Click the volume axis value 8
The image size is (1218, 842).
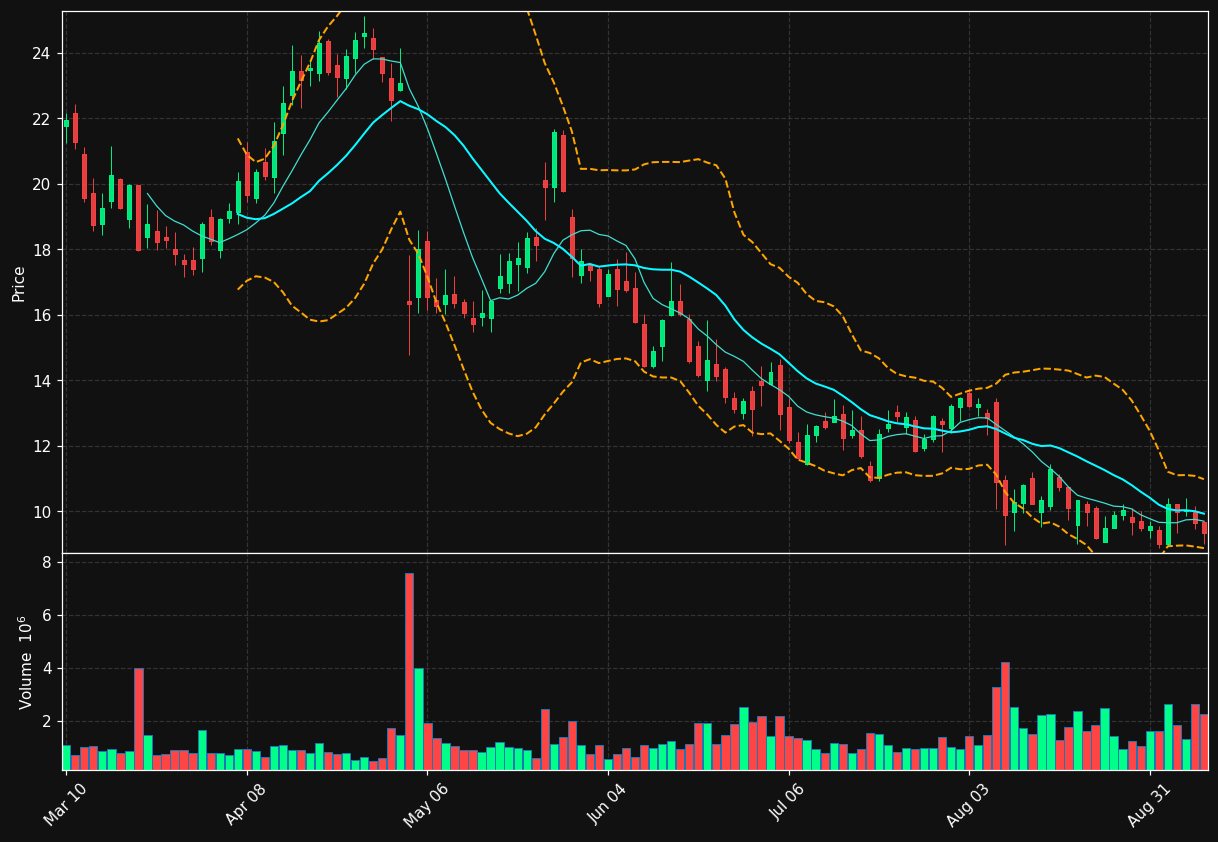[x=47, y=562]
